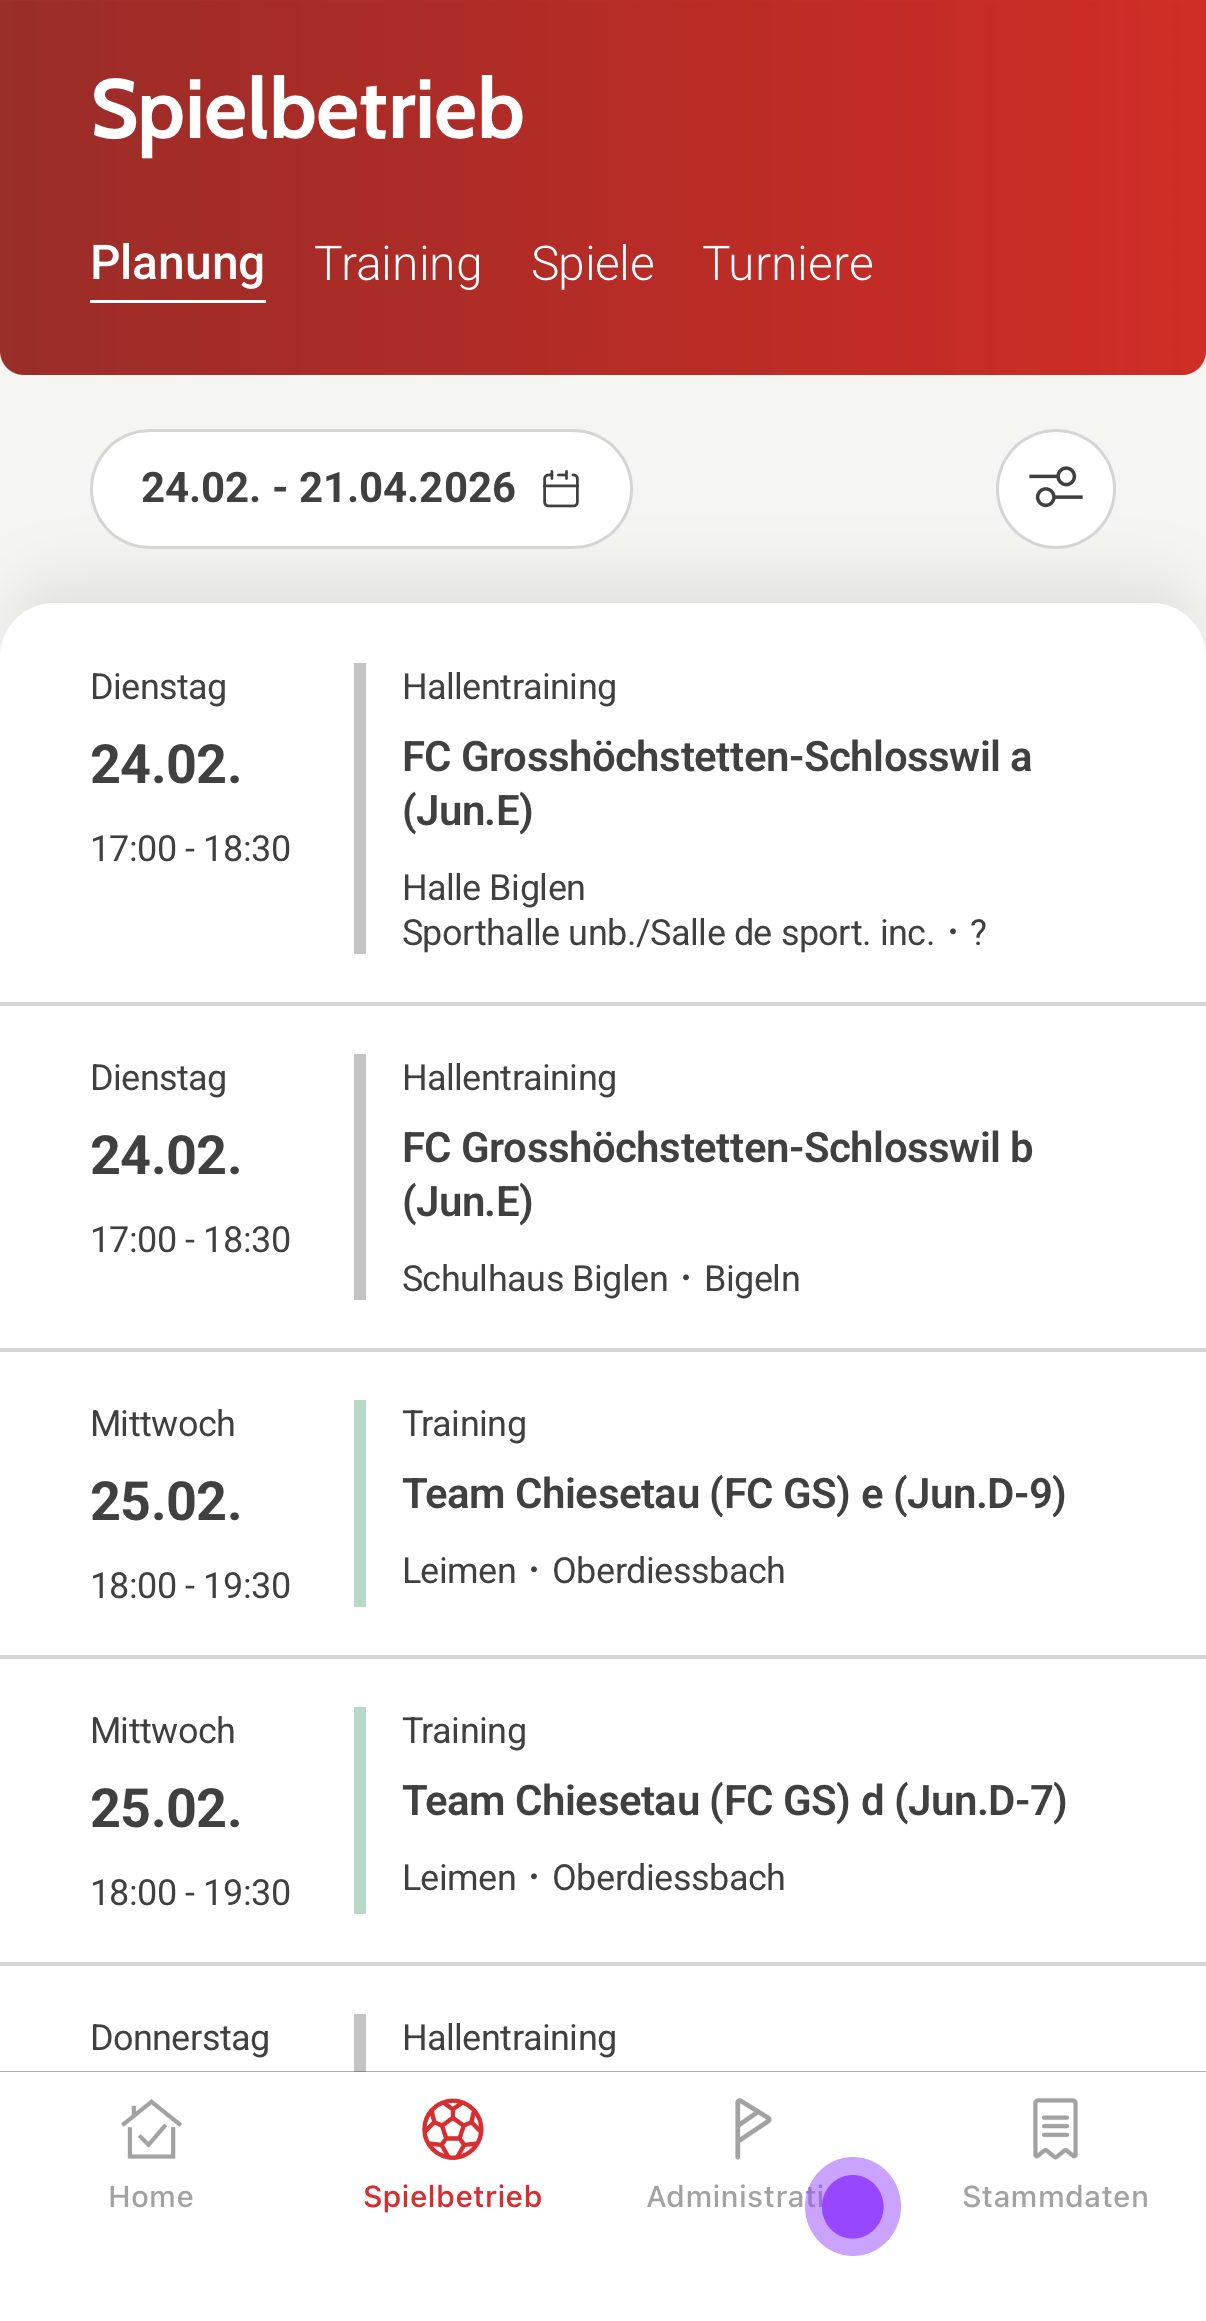Switch to the Training tab
Image resolution: width=1206 pixels, height=2321 pixels.
(x=398, y=264)
